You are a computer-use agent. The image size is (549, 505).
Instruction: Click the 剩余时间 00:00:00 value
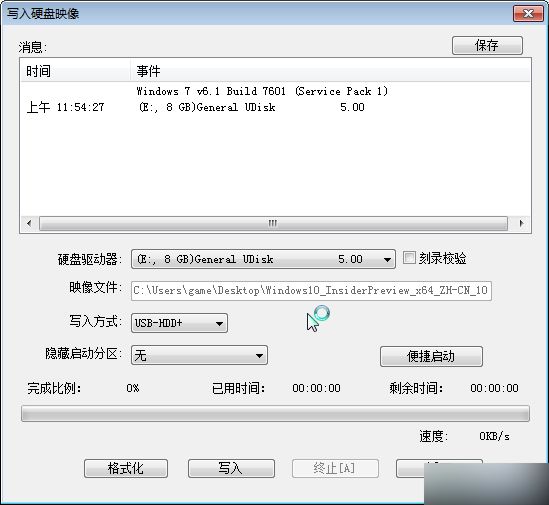(494, 388)
